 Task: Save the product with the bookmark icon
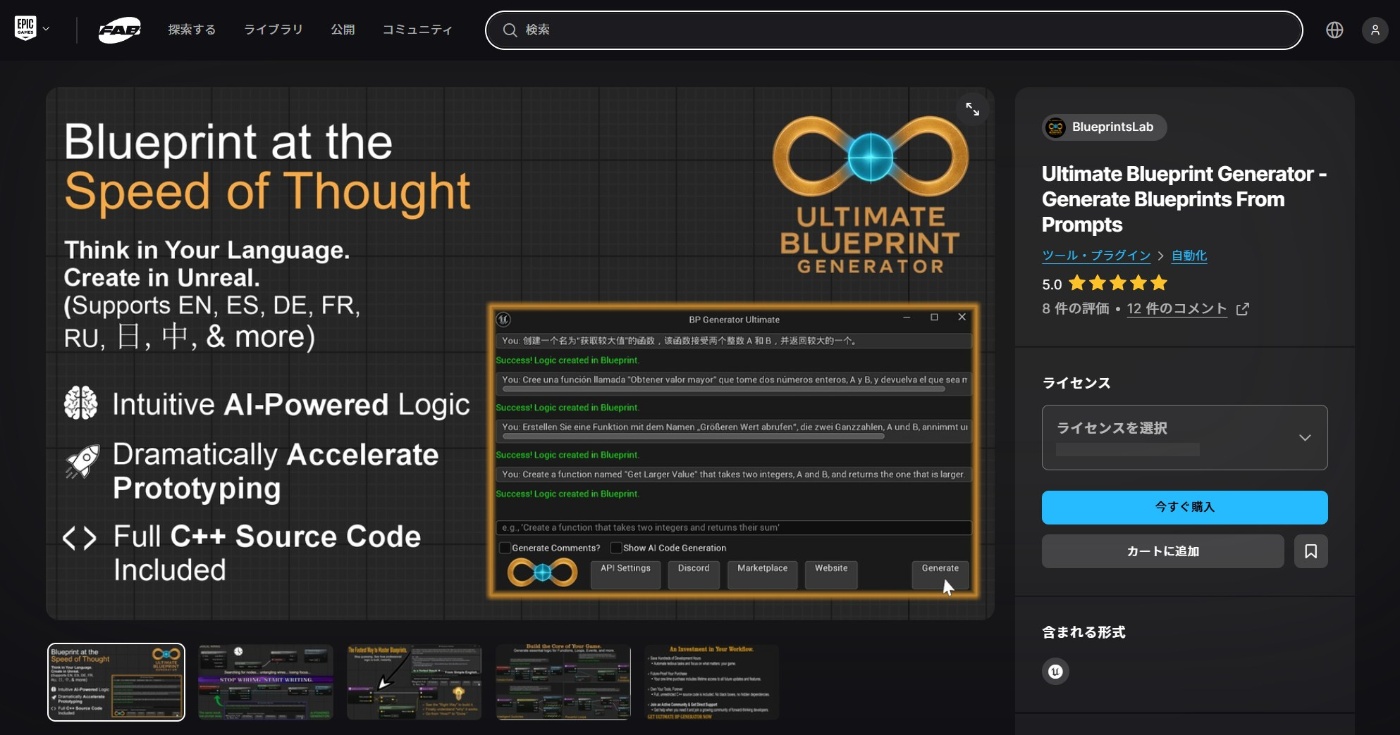(1310, 551)
